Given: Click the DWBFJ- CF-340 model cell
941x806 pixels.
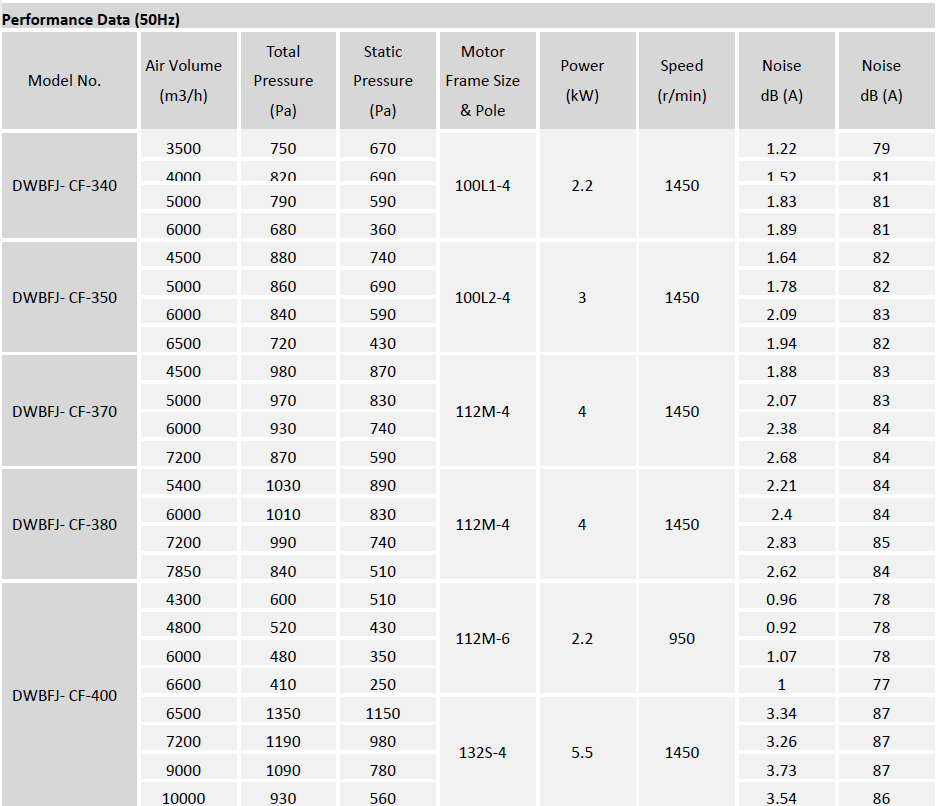Looking at the screenshot, I should pyautogui.click(x=65, y=185).
